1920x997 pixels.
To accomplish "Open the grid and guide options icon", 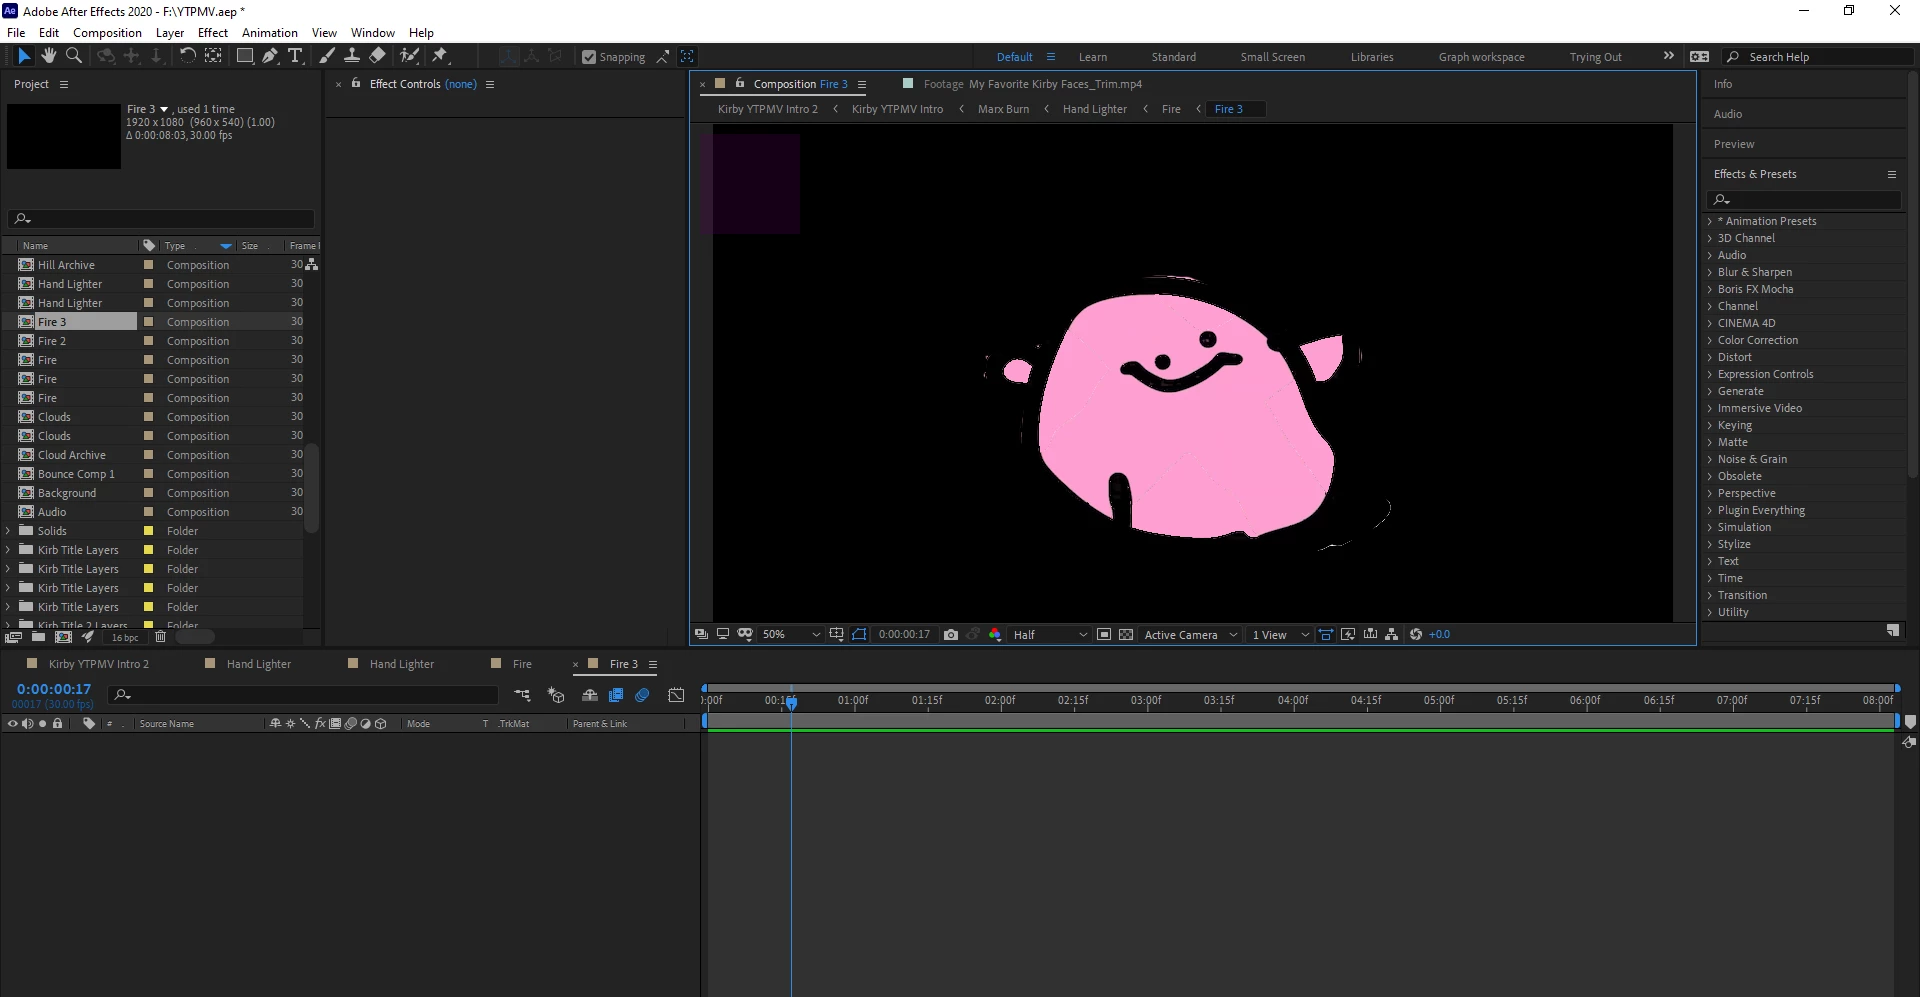I will 836,634.
